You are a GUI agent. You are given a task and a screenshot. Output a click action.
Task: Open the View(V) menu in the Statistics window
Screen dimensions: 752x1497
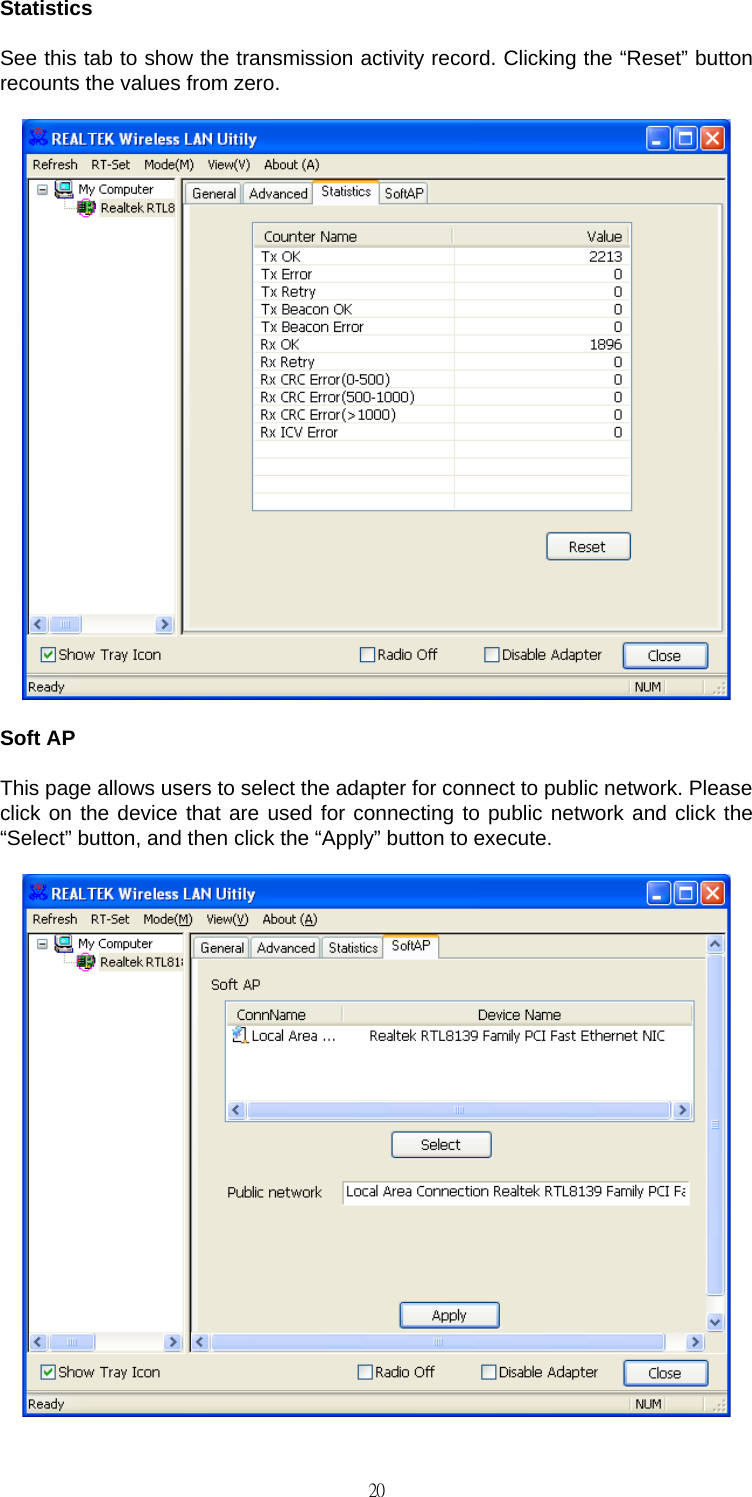[229, 165]
